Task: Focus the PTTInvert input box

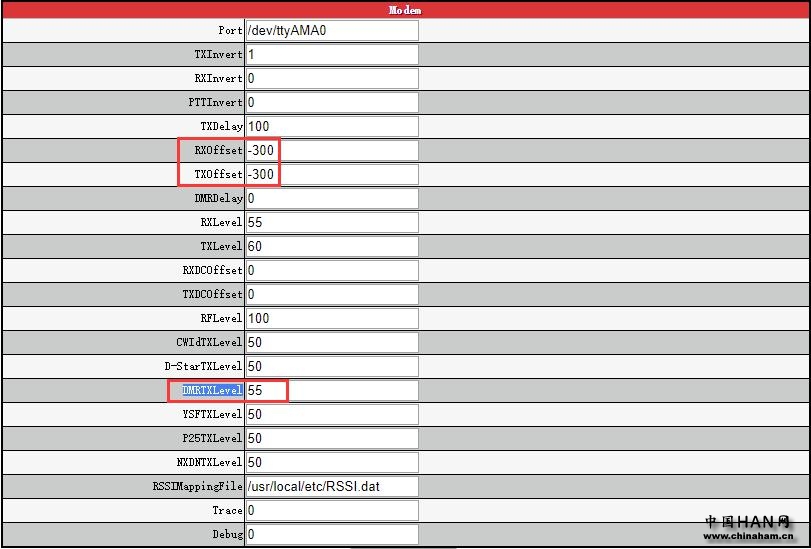Action: point(331,102)
